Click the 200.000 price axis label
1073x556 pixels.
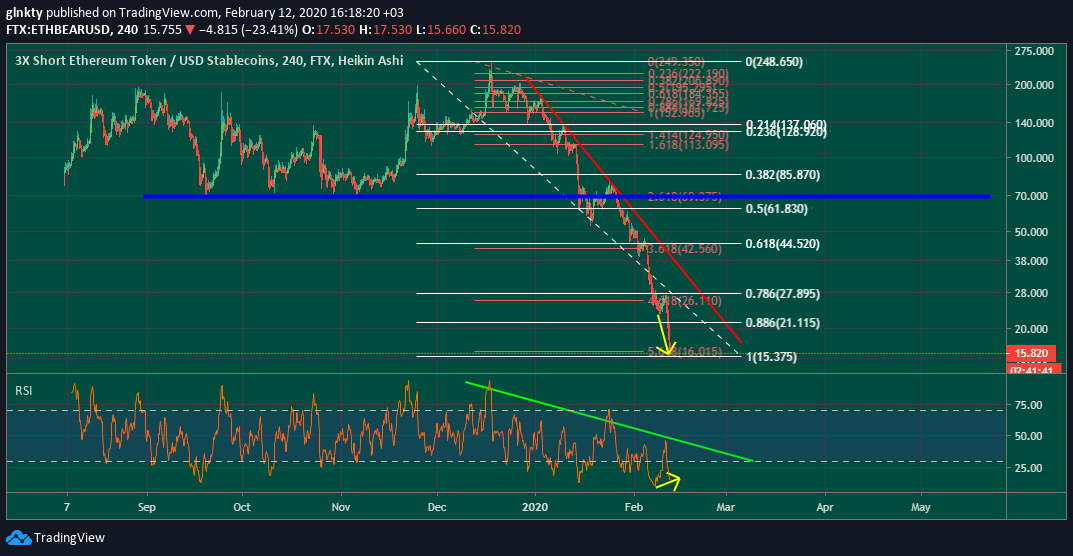click(1033, 86)
